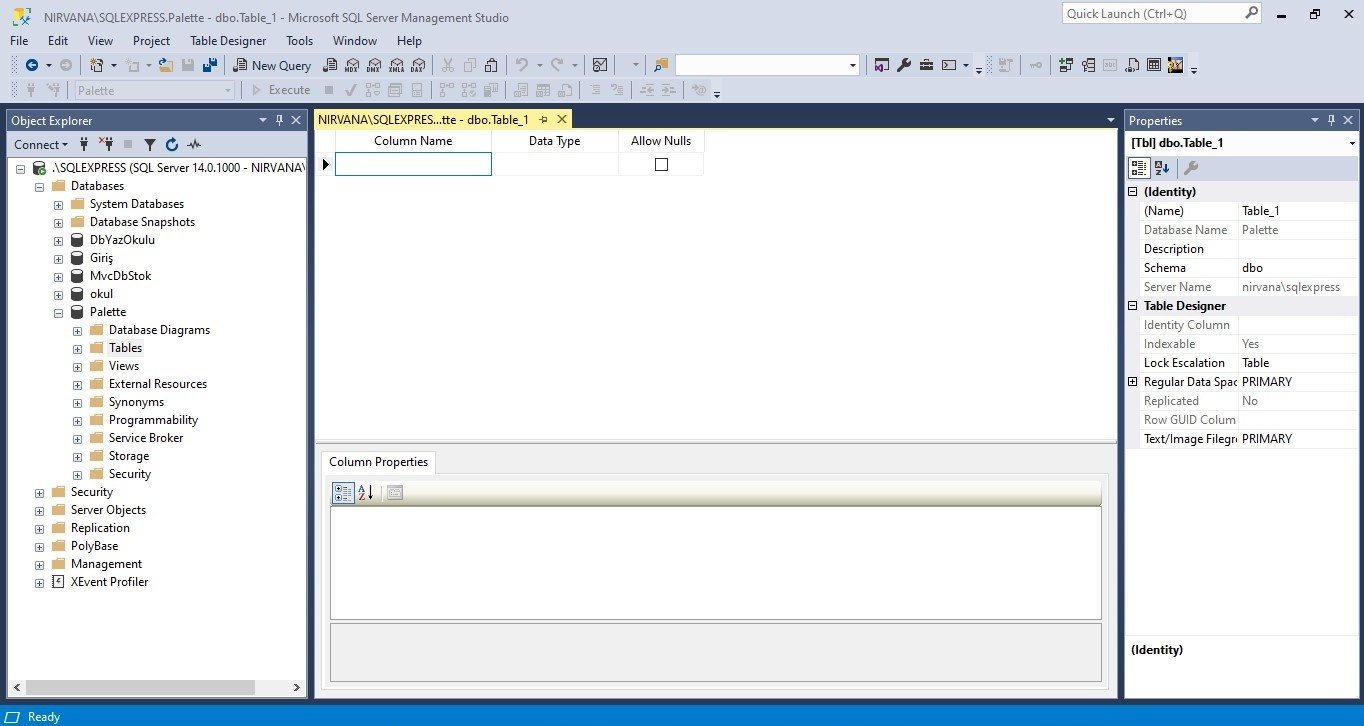
Task: Open the Properties wrench icon in toolbar
Action: (904, 65)
